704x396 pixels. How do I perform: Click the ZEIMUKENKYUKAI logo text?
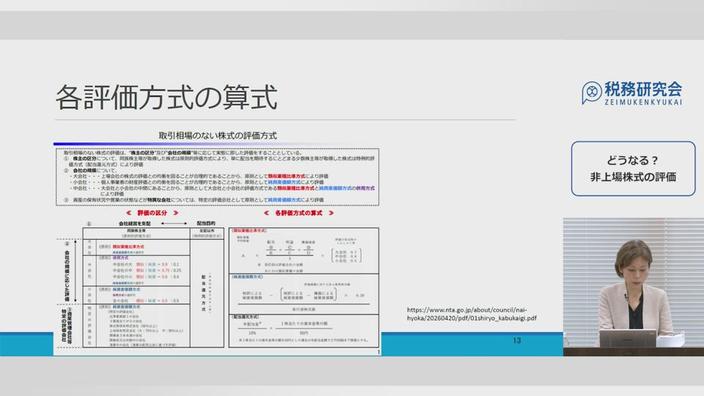643,102
